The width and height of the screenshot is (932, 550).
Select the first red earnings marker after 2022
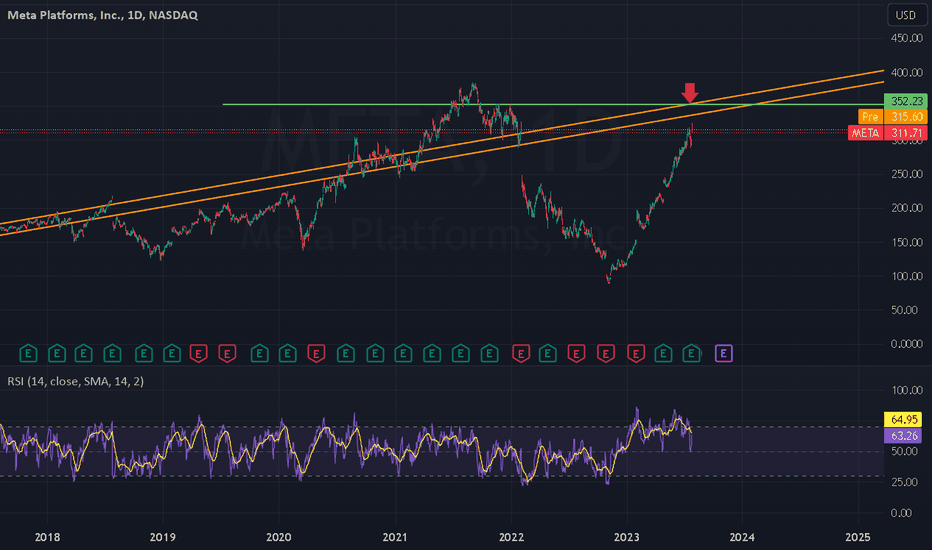click(x=521, y=354)
